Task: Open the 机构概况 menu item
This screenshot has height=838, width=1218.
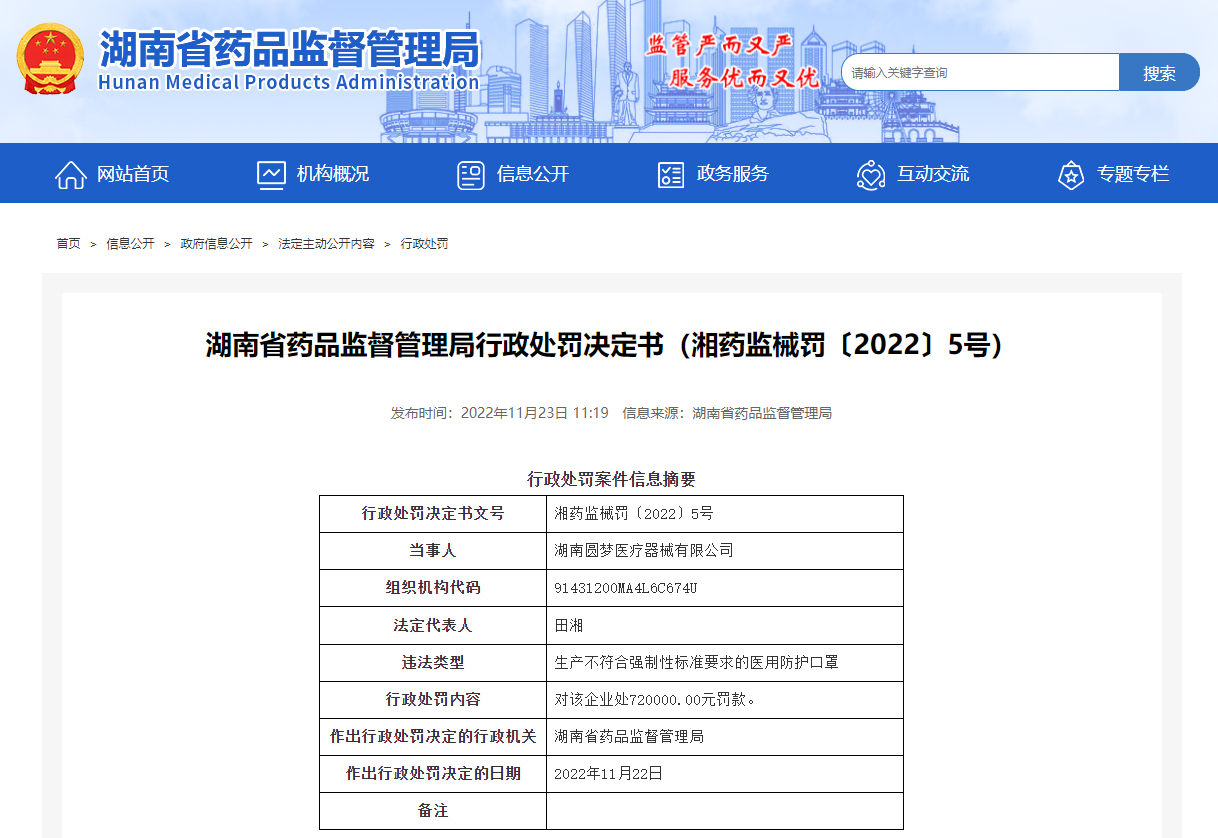Action: pyautogui.click(x=333, y=174)
